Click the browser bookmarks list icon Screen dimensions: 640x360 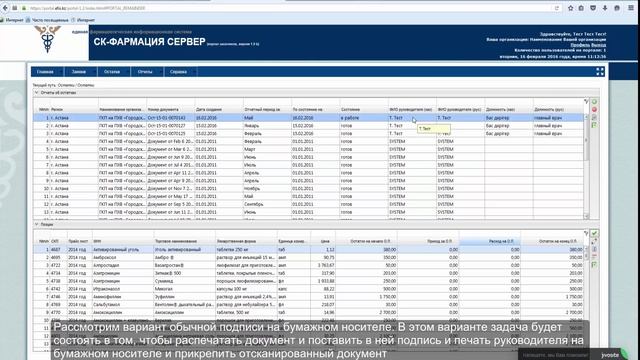[581, 8]
